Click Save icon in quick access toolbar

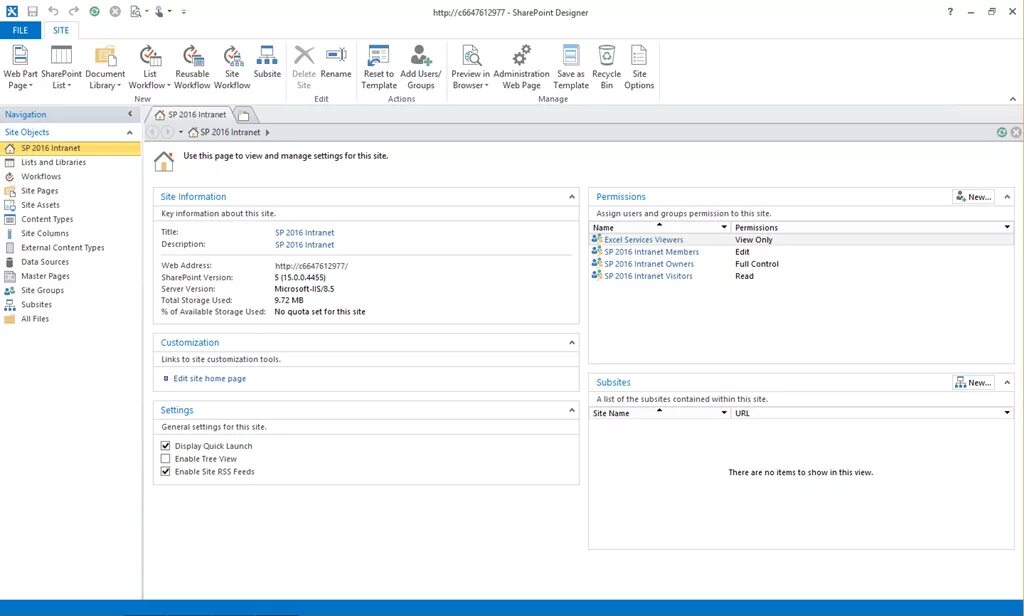coord(33,12)
